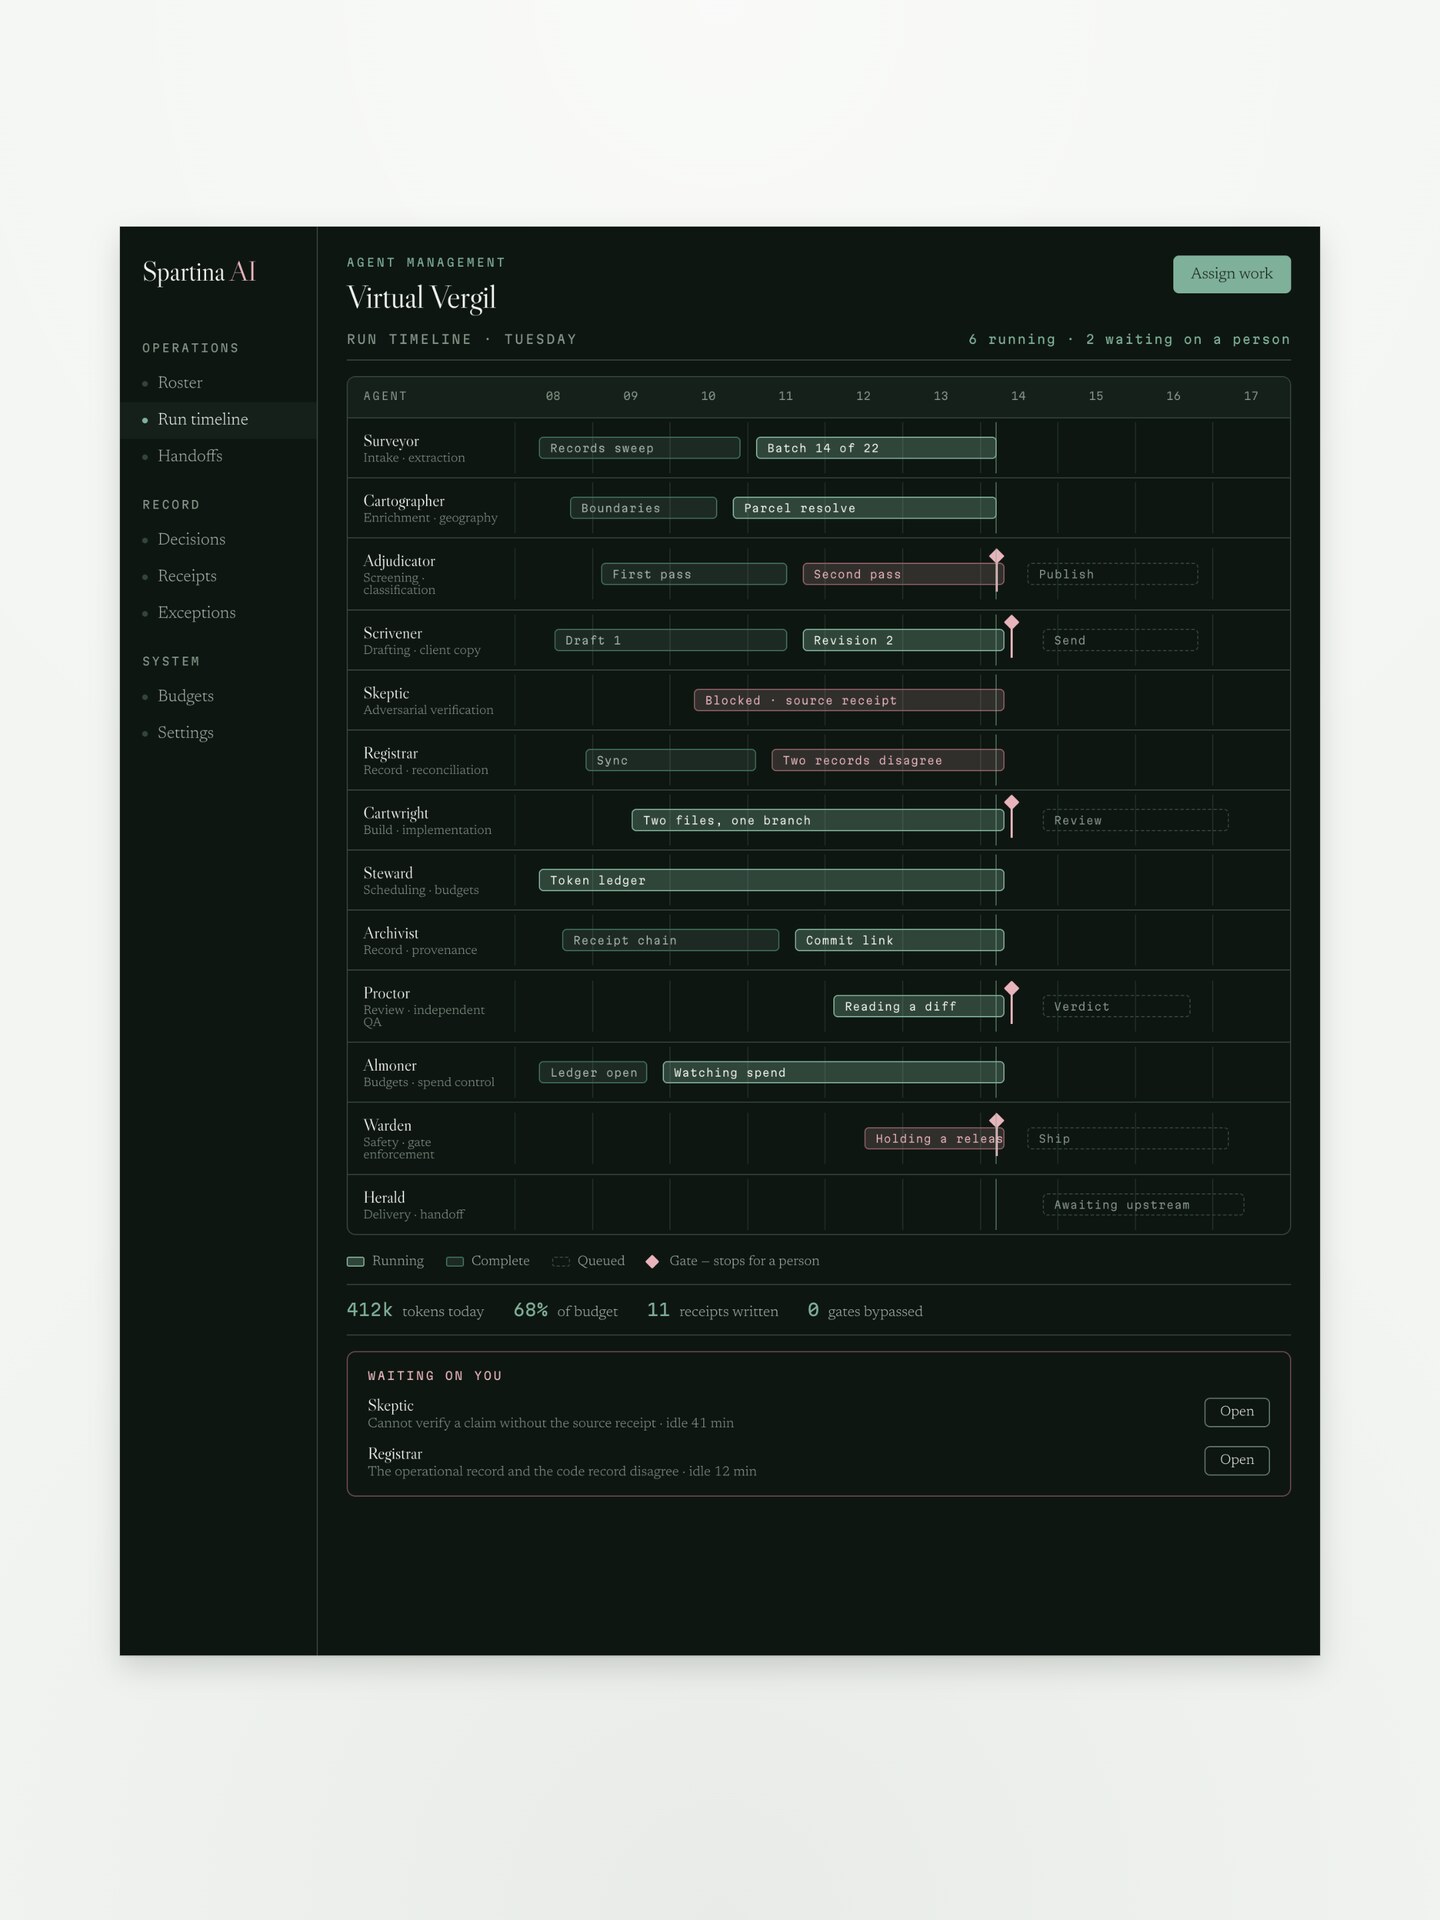Screen dimensions: 1440x1920
Task: Click the queued Ship block
Action: pyautogui.click(x=1128, y=1138)
